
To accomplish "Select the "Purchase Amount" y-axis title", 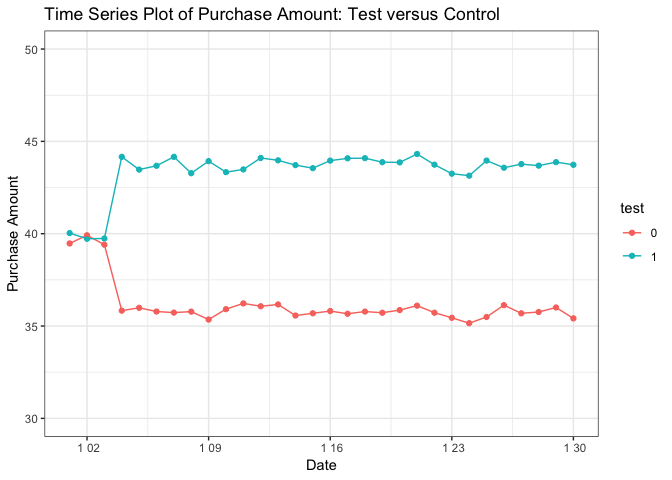I will coord(14,232).
